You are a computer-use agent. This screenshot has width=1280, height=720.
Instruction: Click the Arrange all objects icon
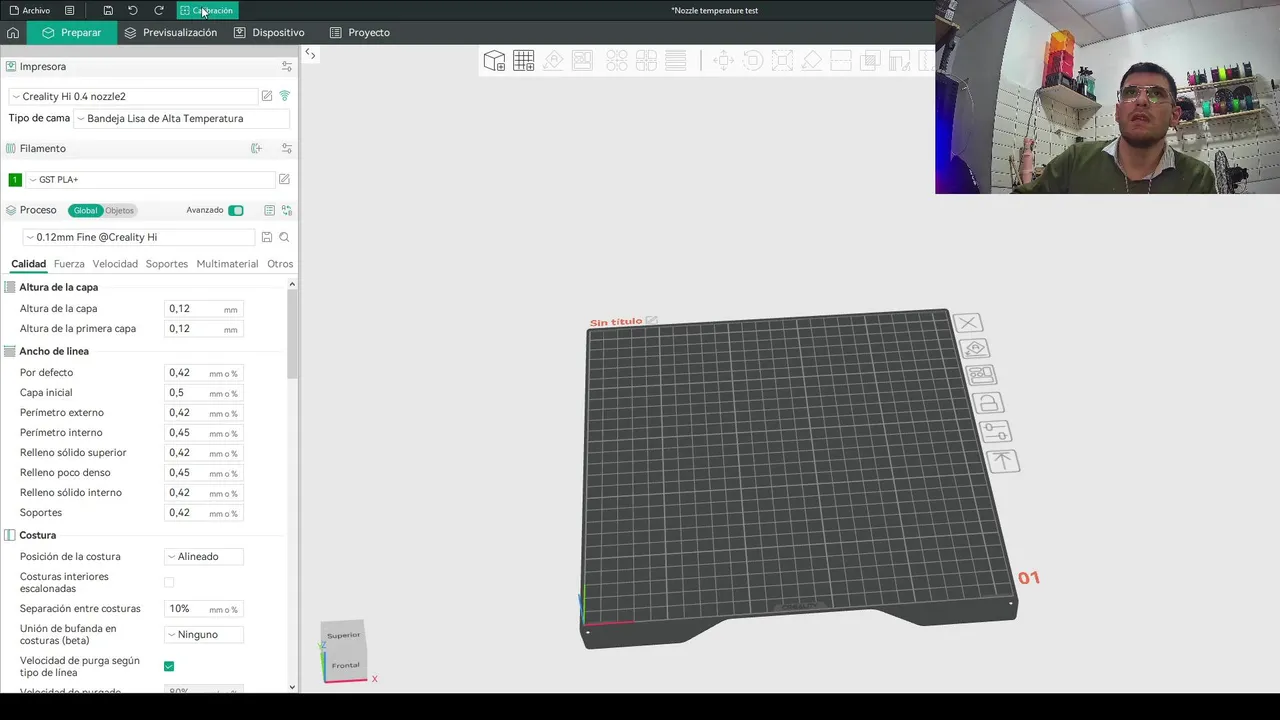tap(582, 61)
